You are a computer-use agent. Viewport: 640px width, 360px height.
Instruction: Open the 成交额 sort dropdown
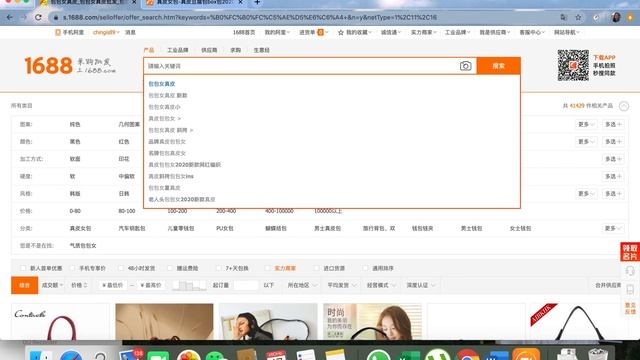click(52, 285)
